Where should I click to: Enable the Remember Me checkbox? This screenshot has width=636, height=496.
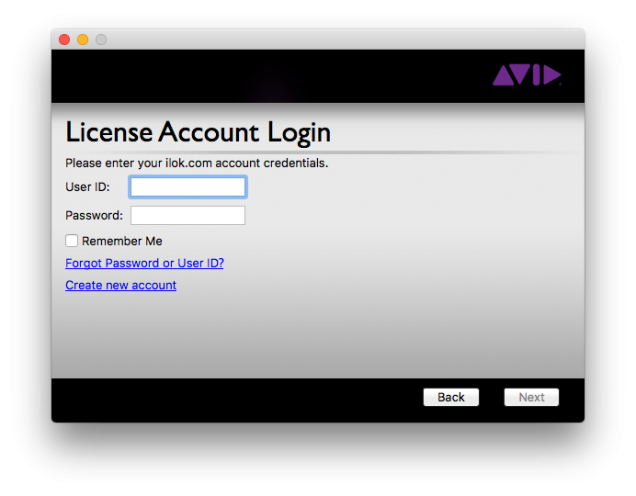tap(71, 240)
